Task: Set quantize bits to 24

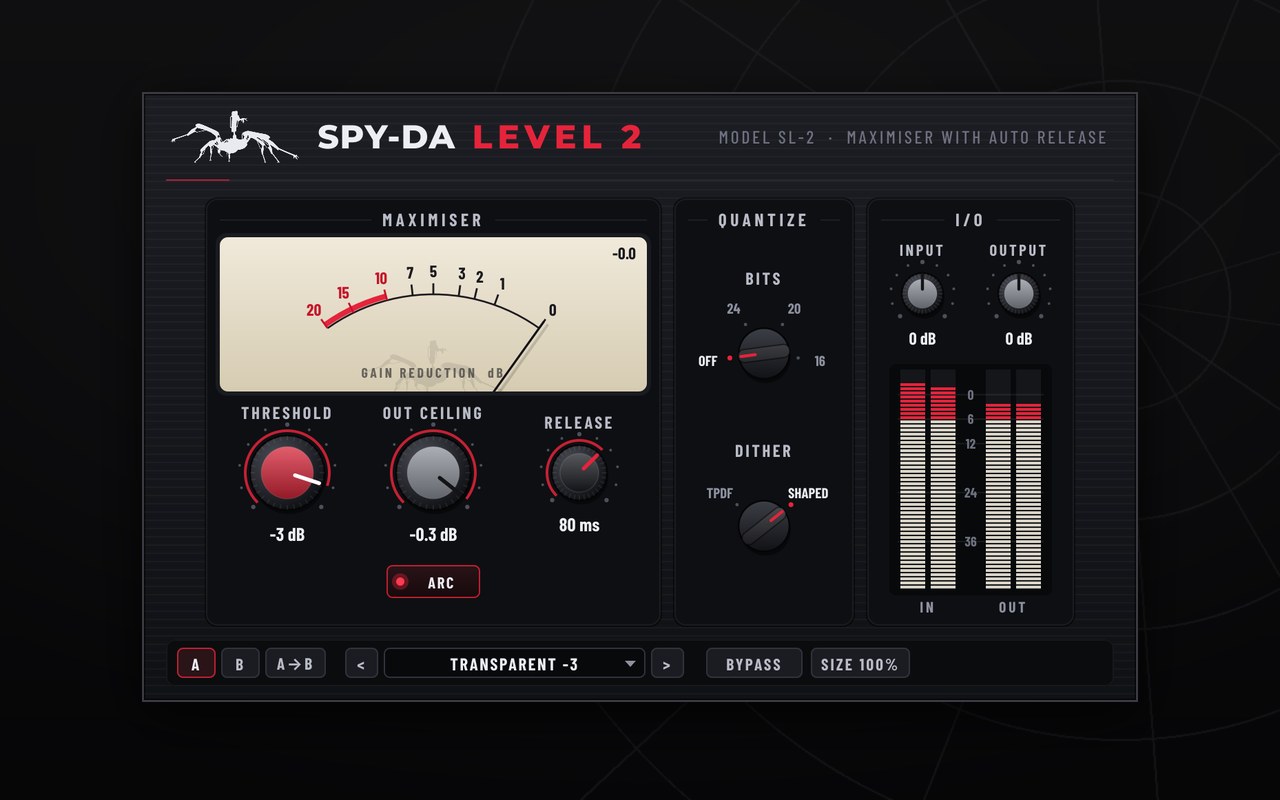Action: point(734,309)
